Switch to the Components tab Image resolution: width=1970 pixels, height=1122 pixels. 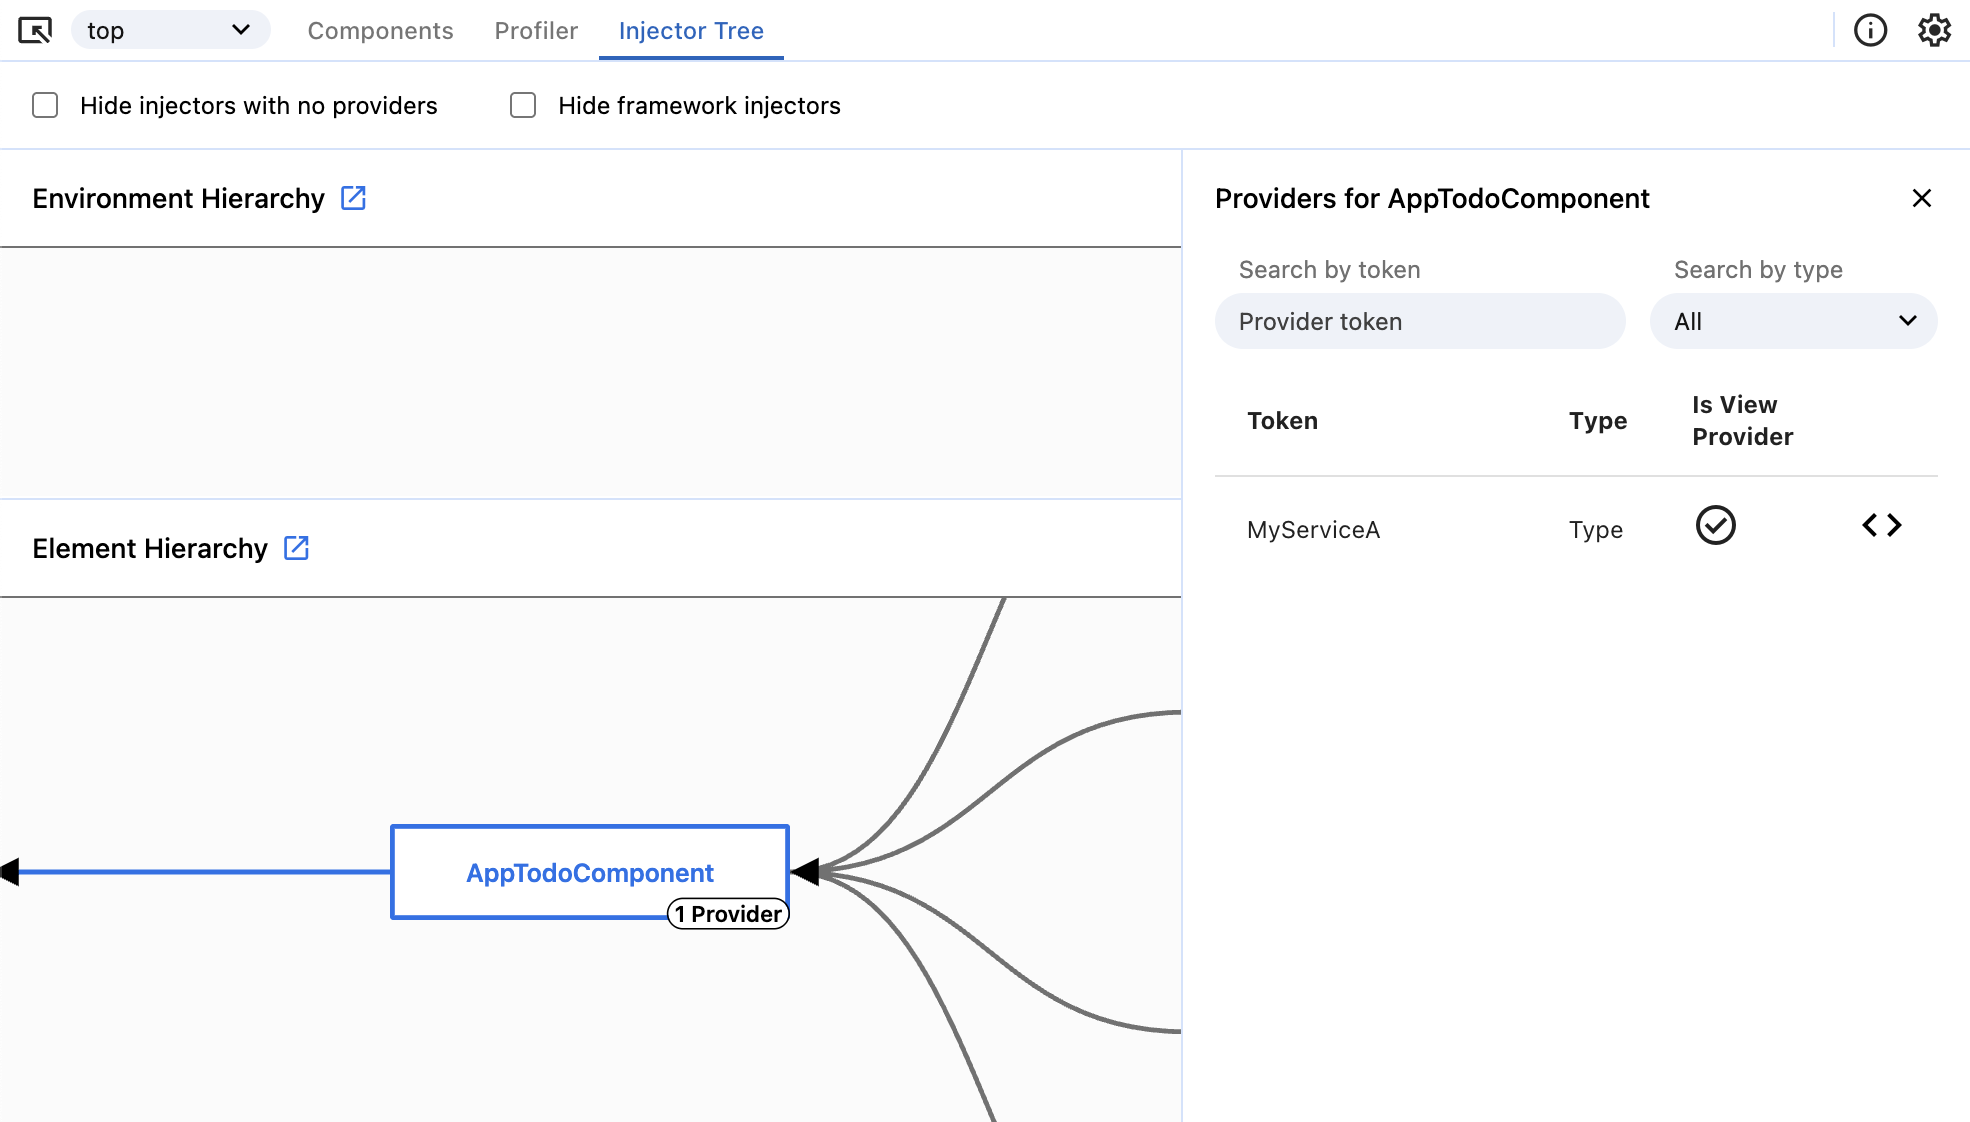380,31
